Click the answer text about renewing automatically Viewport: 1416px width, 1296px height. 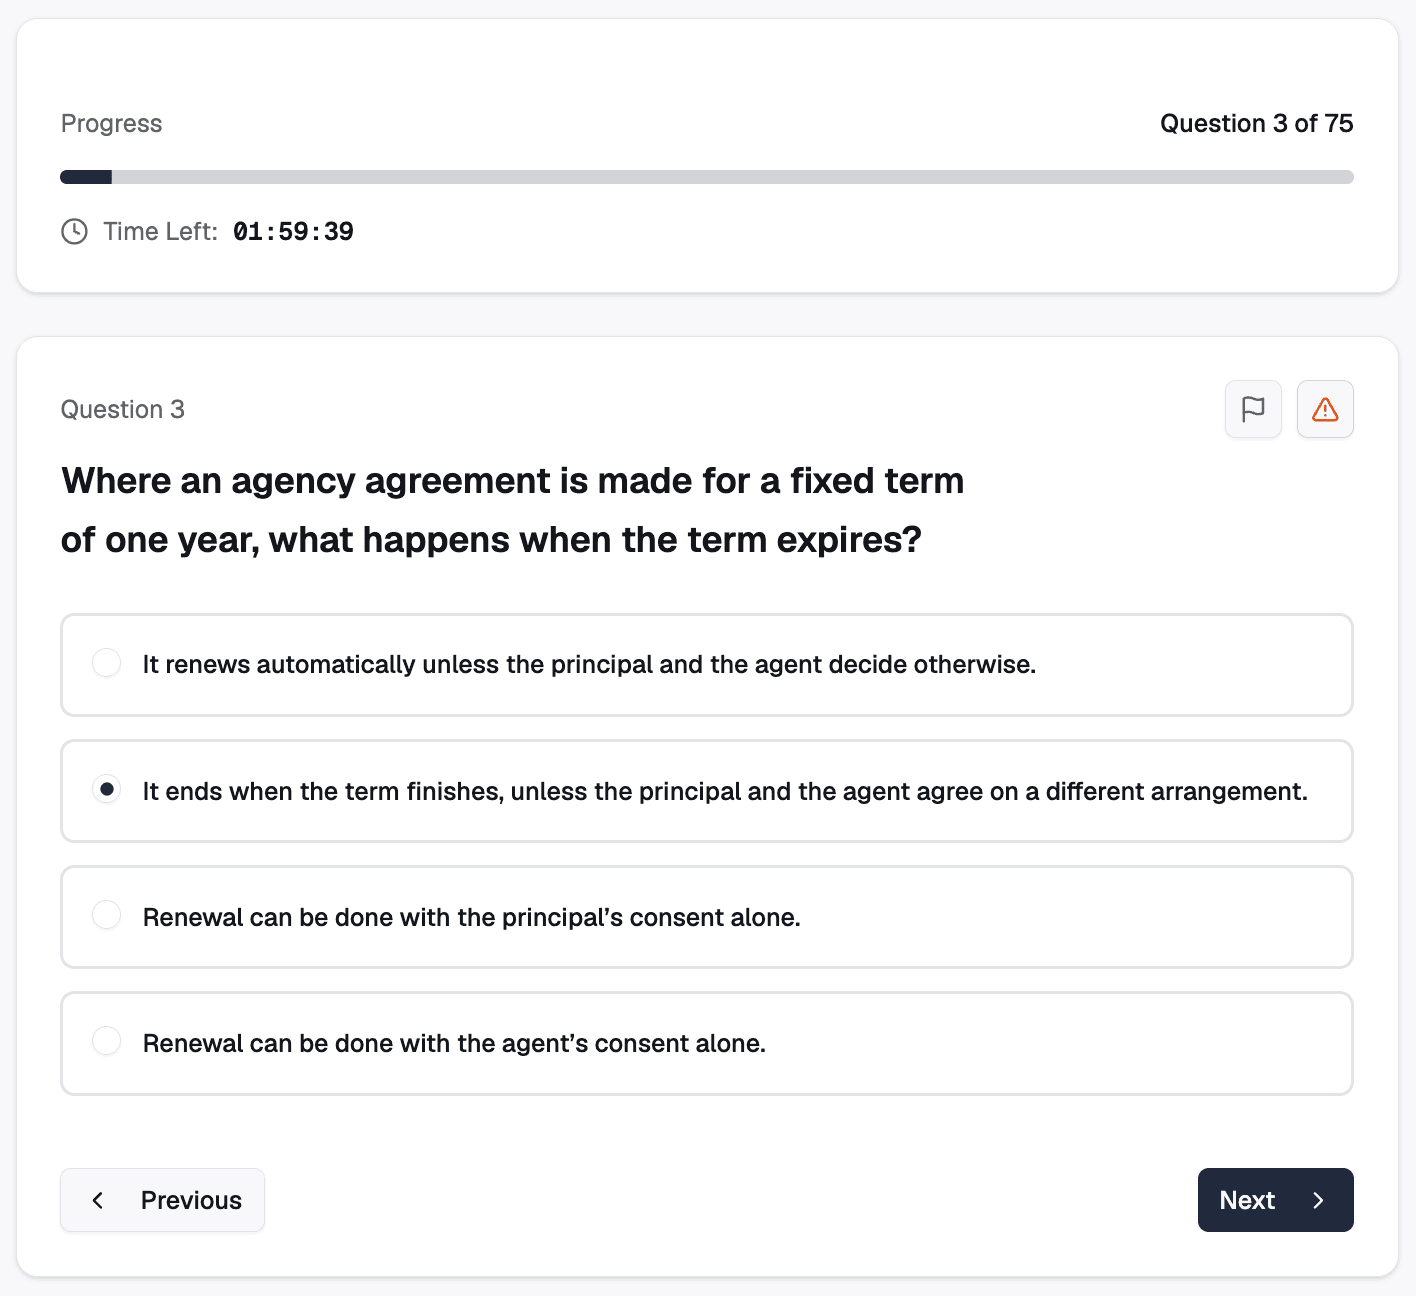click(589, 665)
